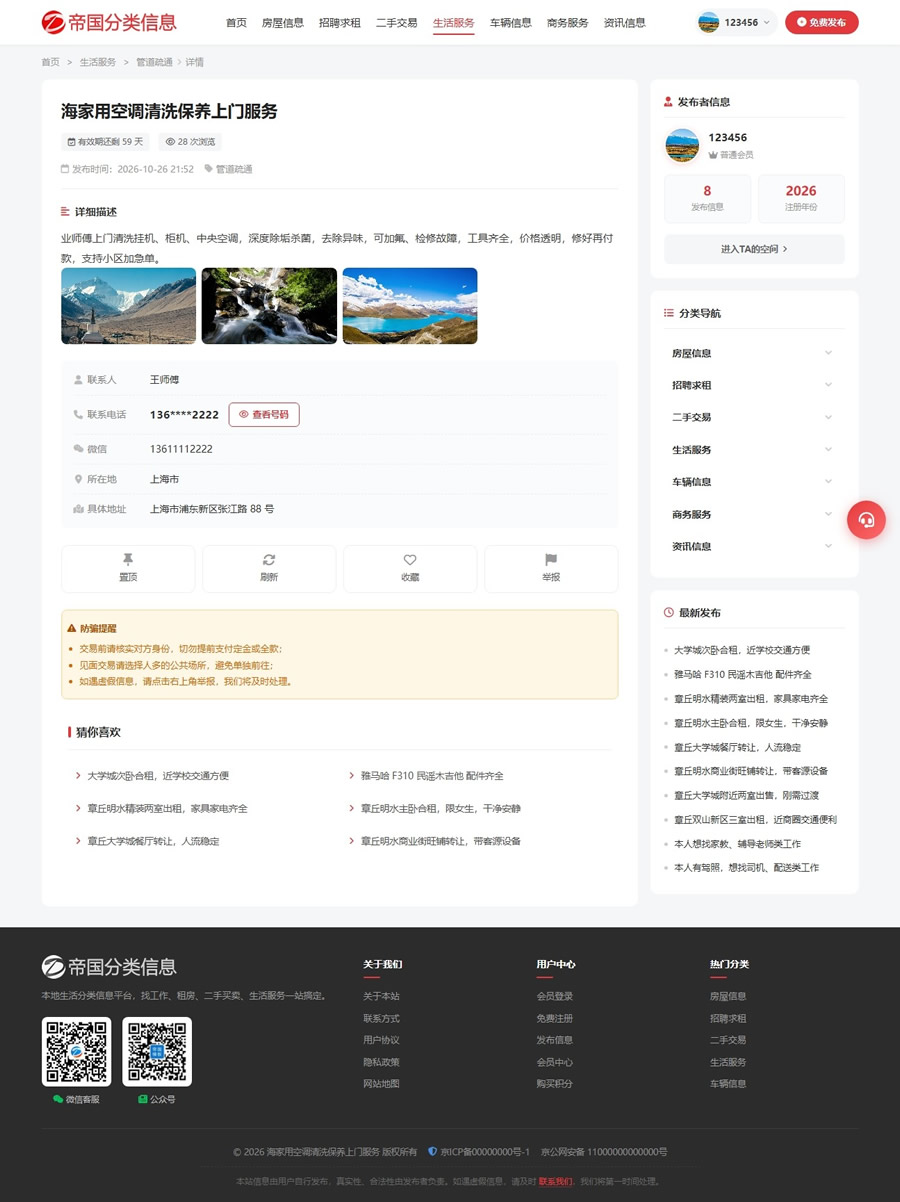900x1202 pixels.
Task: Open the waterfall photo thumbnail
Action: coord(269,306)
